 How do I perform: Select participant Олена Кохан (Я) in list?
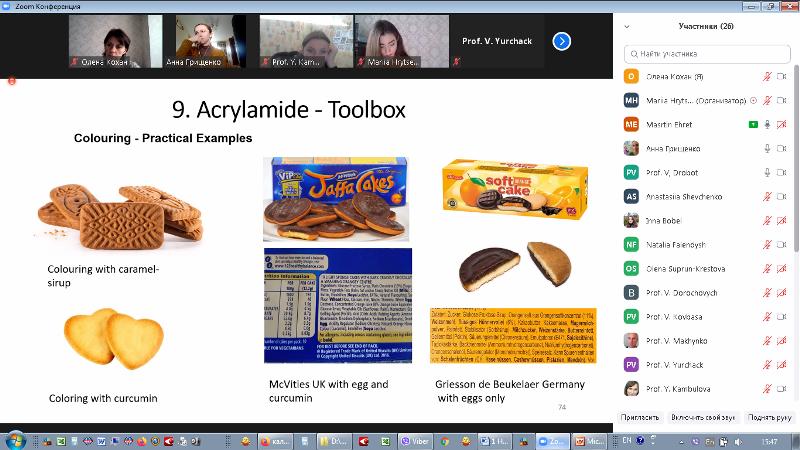tap(706, 77)
